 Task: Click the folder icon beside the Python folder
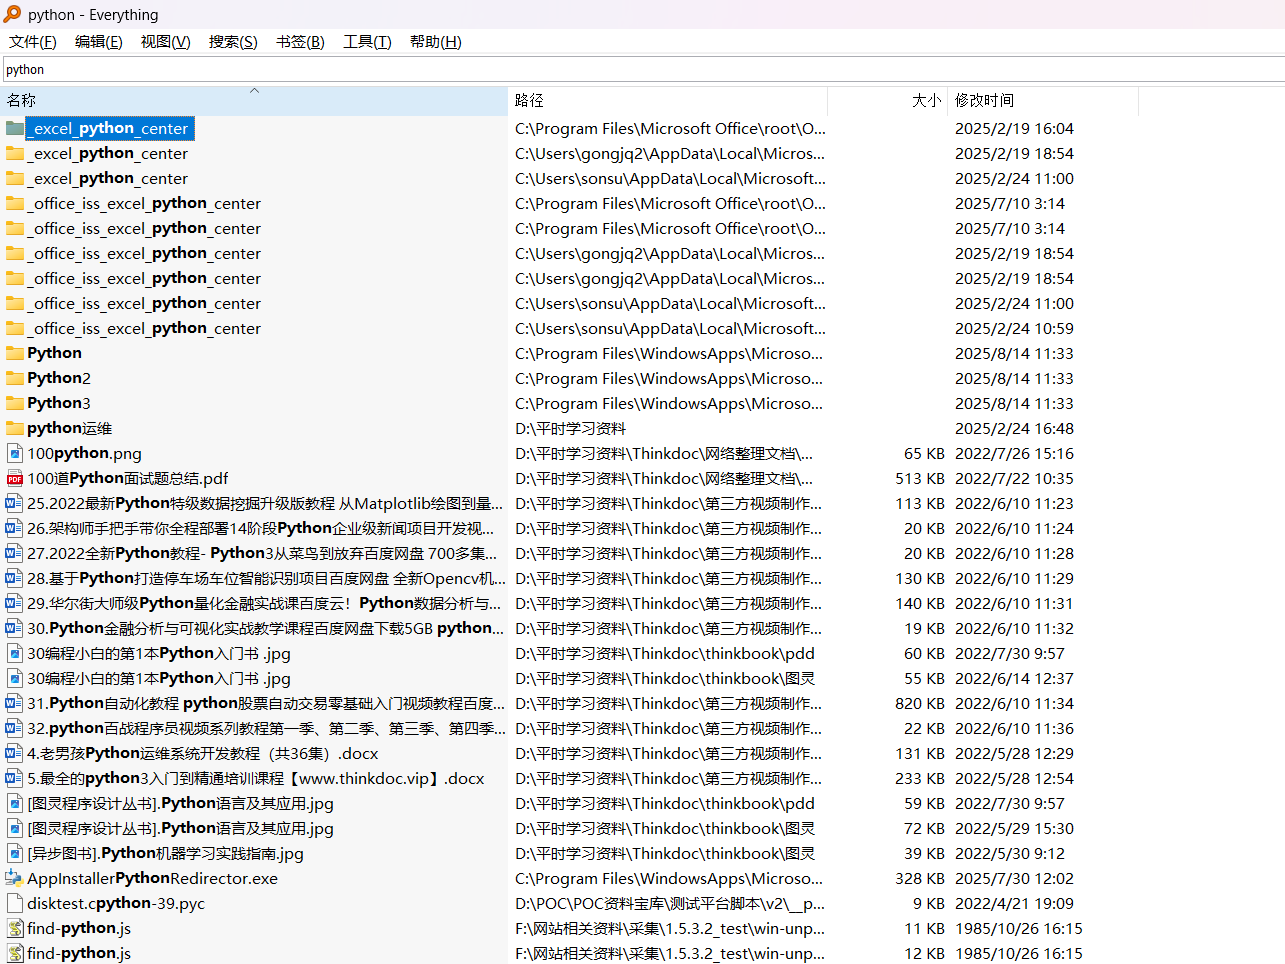14,353
